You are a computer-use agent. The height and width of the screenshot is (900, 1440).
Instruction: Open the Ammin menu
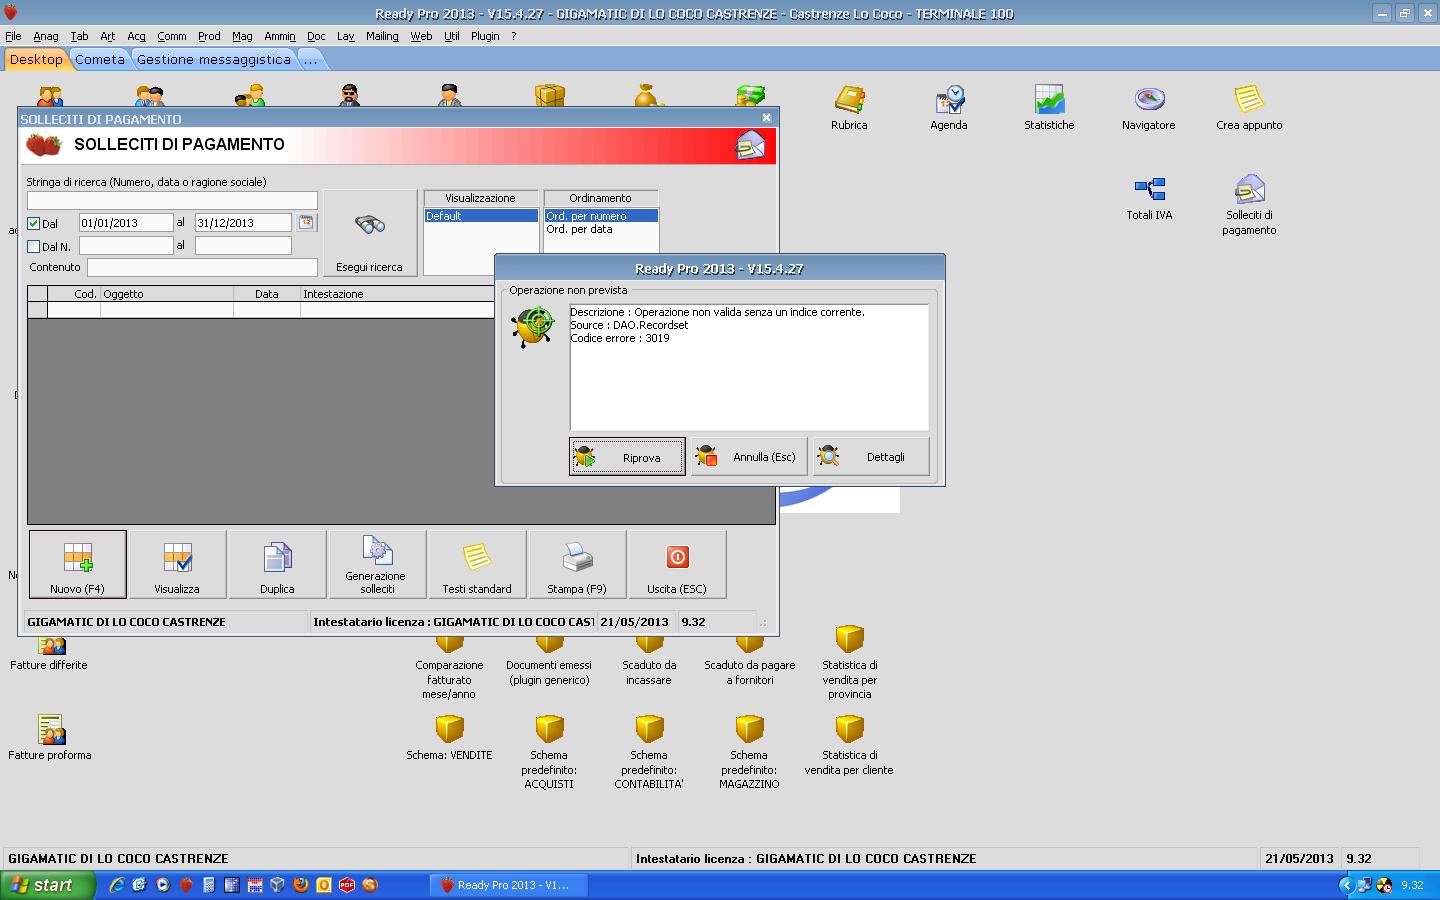click(x=280, y=36)
